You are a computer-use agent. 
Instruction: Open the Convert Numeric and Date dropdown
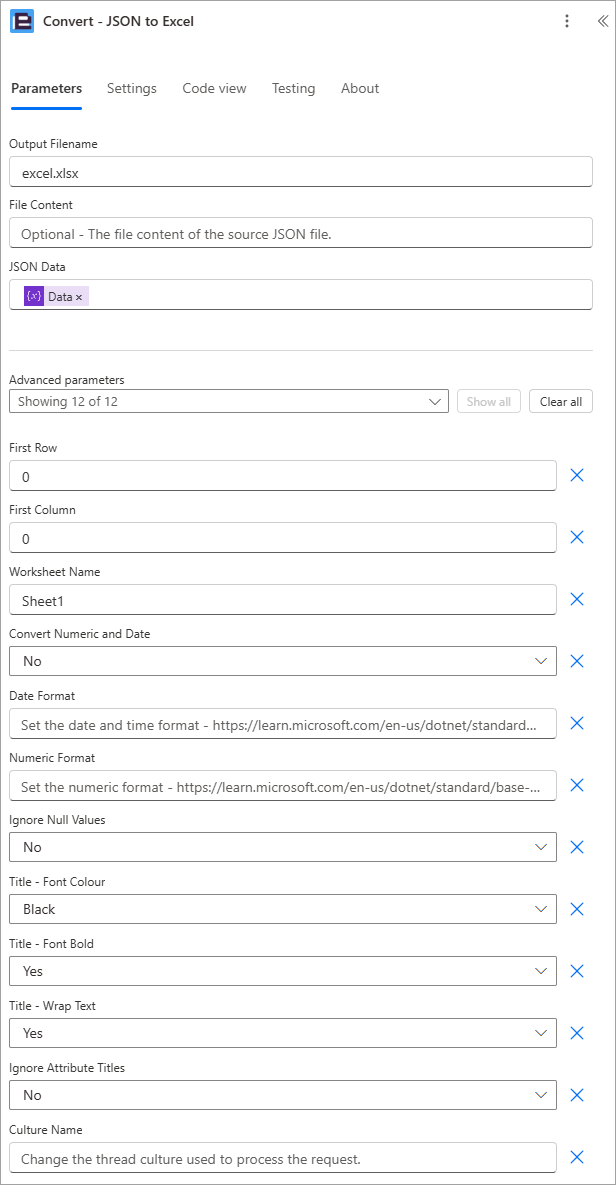coord(283,661)
